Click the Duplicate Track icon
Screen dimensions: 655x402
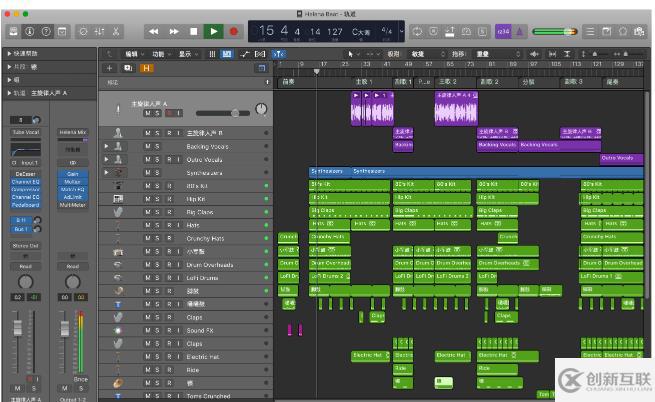point(128,68)
